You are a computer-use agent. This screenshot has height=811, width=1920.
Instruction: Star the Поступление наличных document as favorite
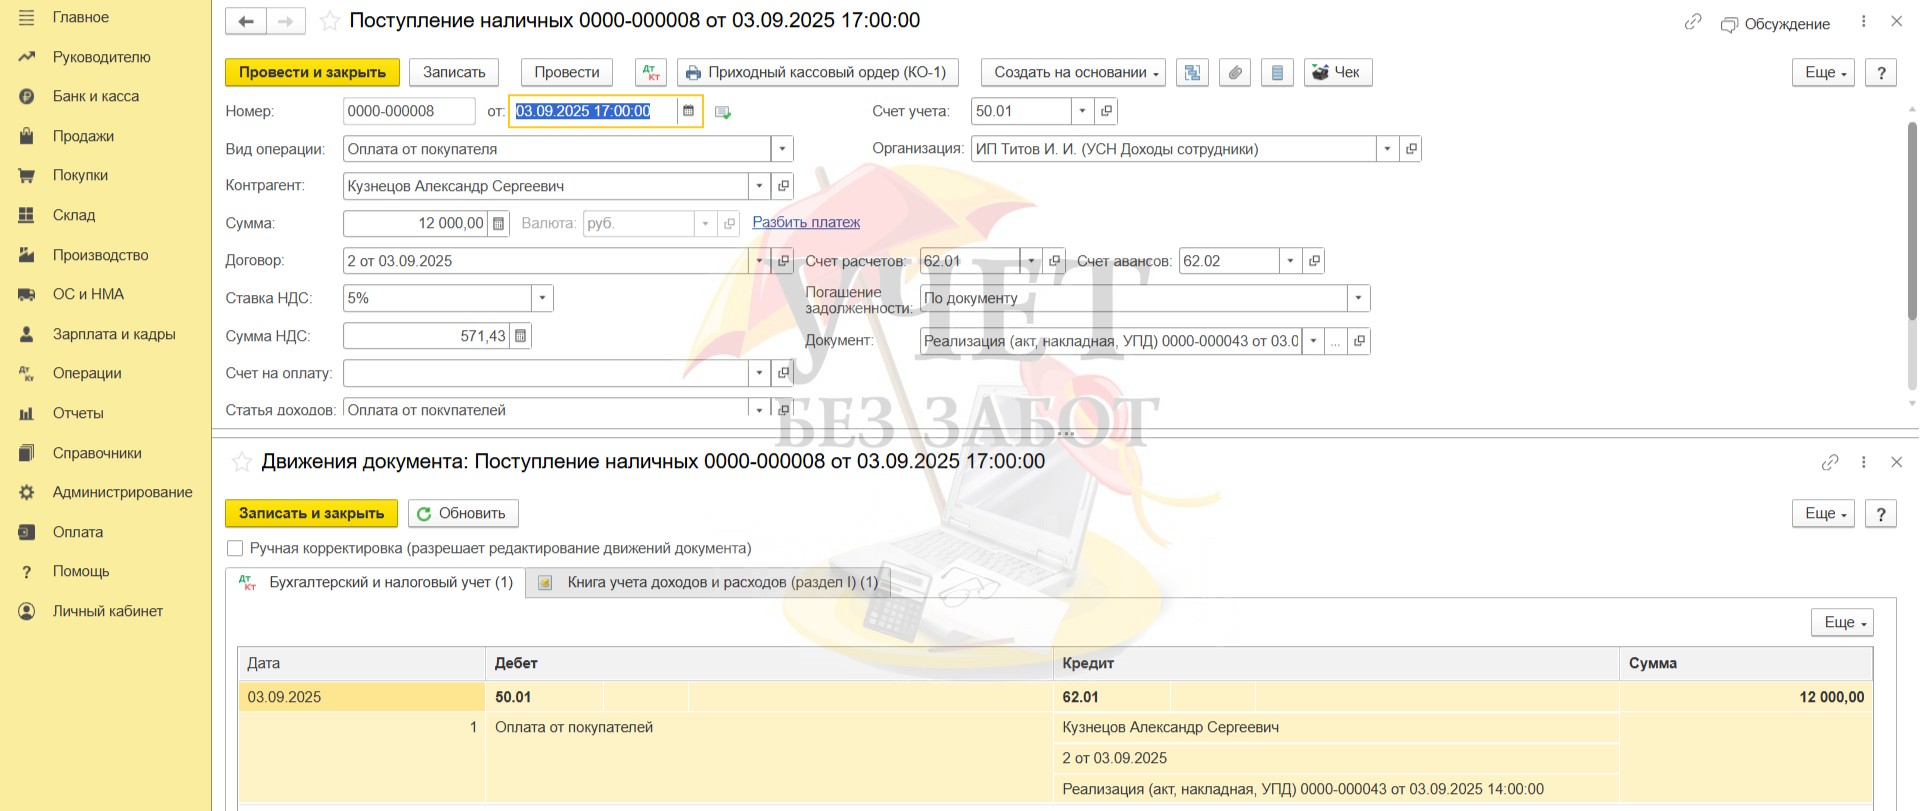coord(329,21)
